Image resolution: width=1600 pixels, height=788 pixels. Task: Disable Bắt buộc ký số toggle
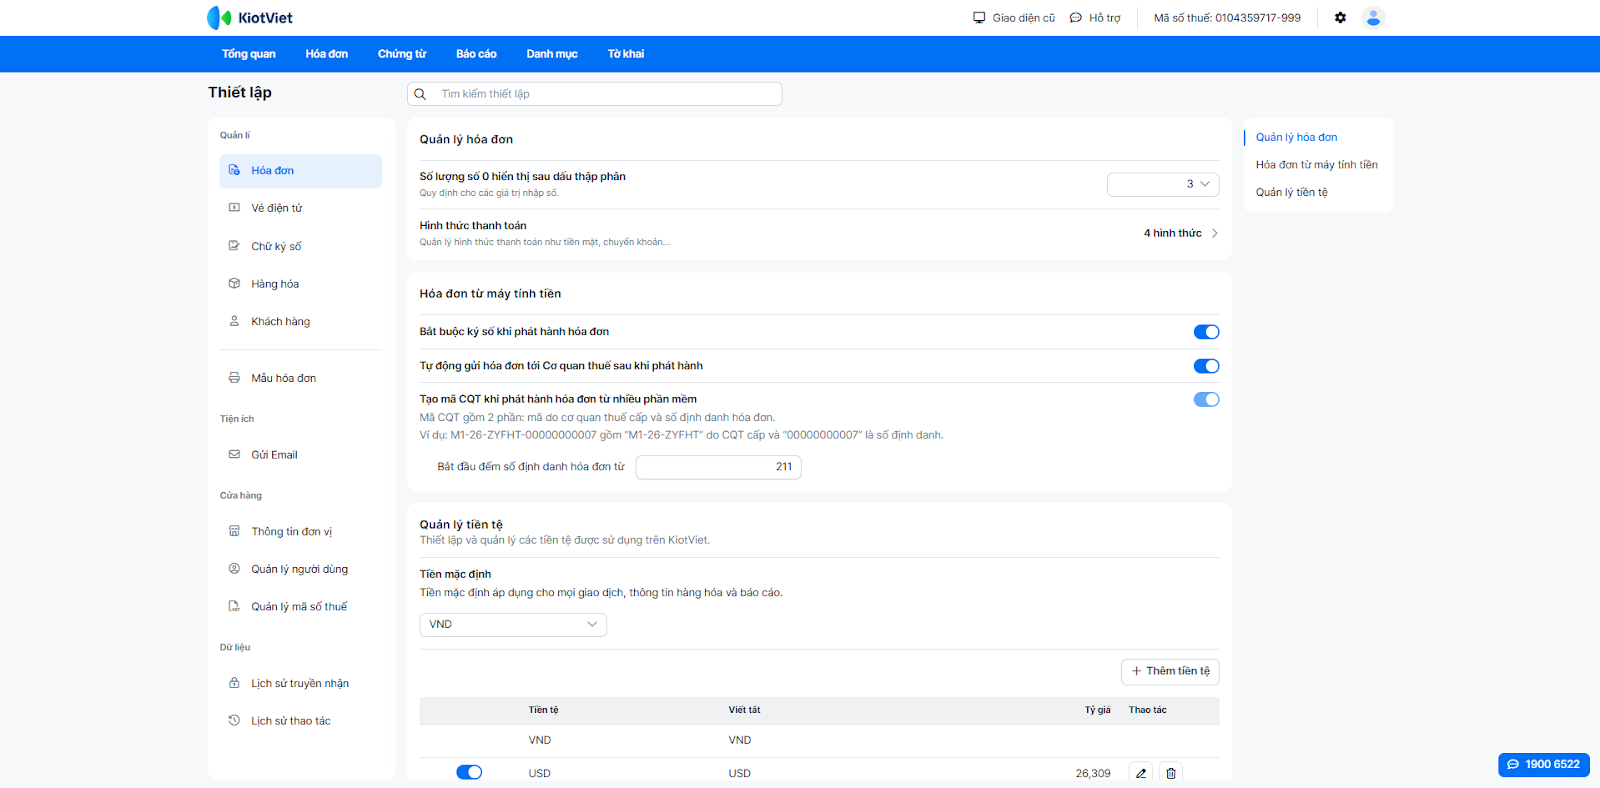point(1206,332)
